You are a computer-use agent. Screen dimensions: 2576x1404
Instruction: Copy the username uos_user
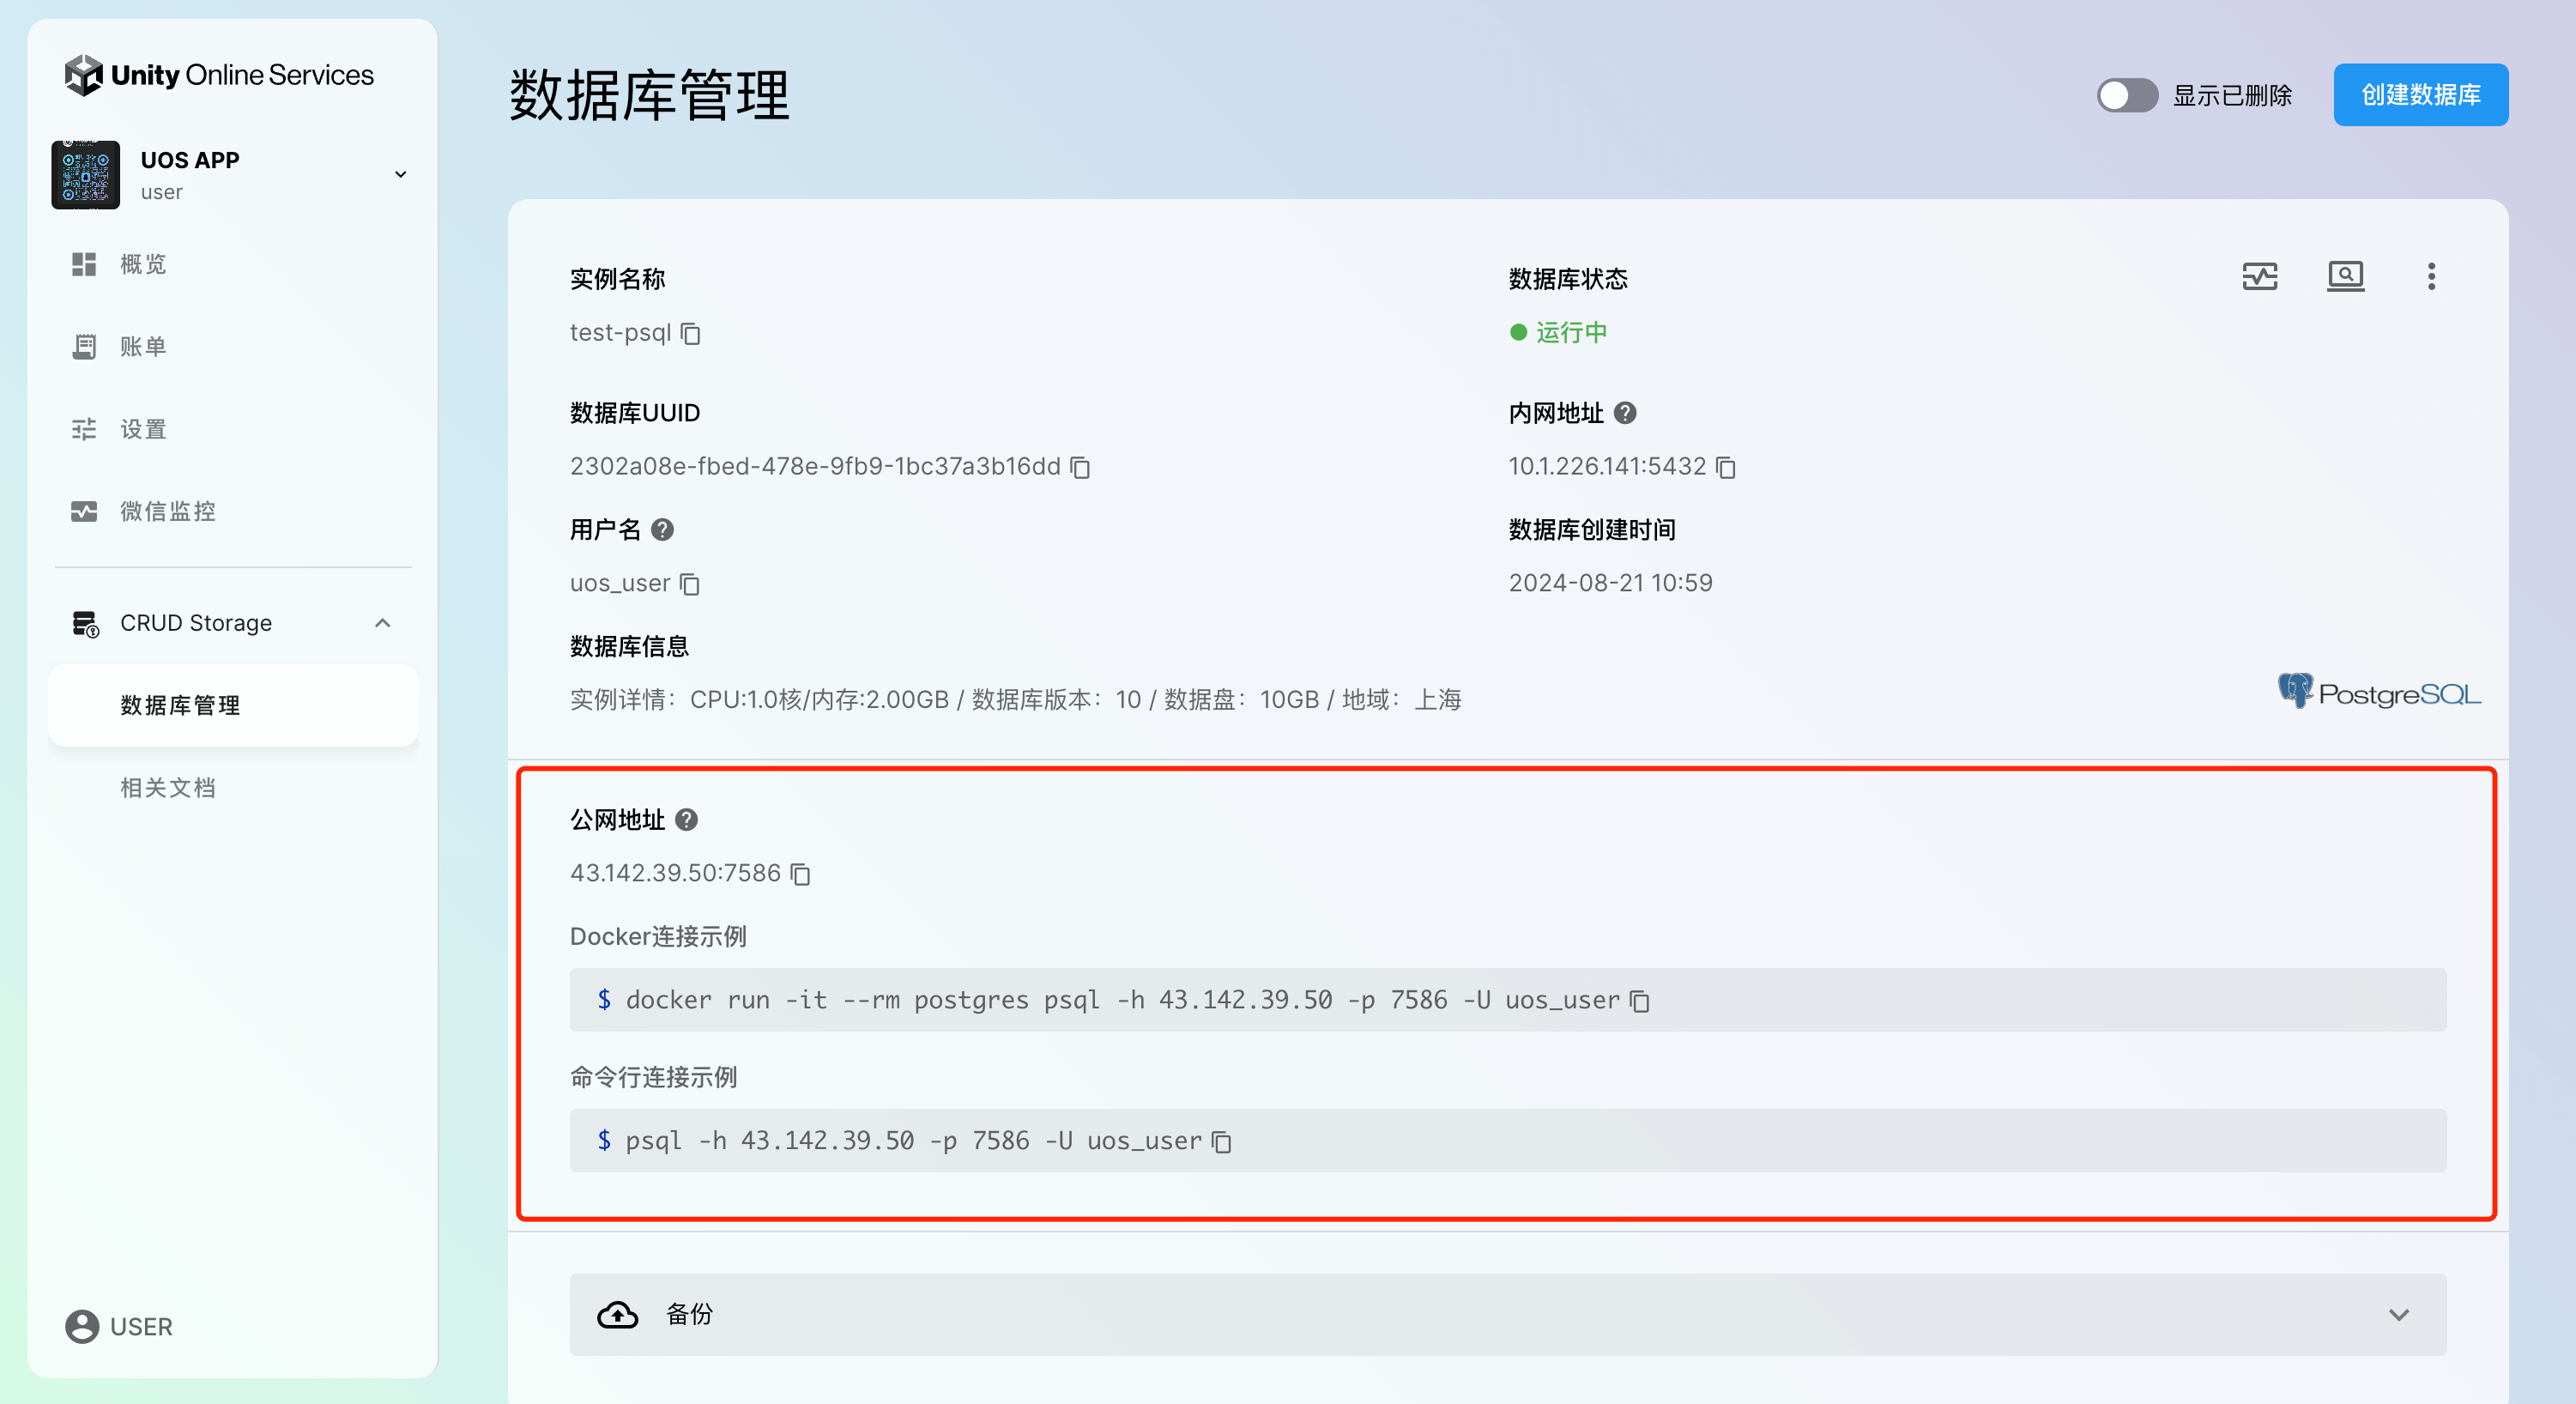click(x=689, y=584)
